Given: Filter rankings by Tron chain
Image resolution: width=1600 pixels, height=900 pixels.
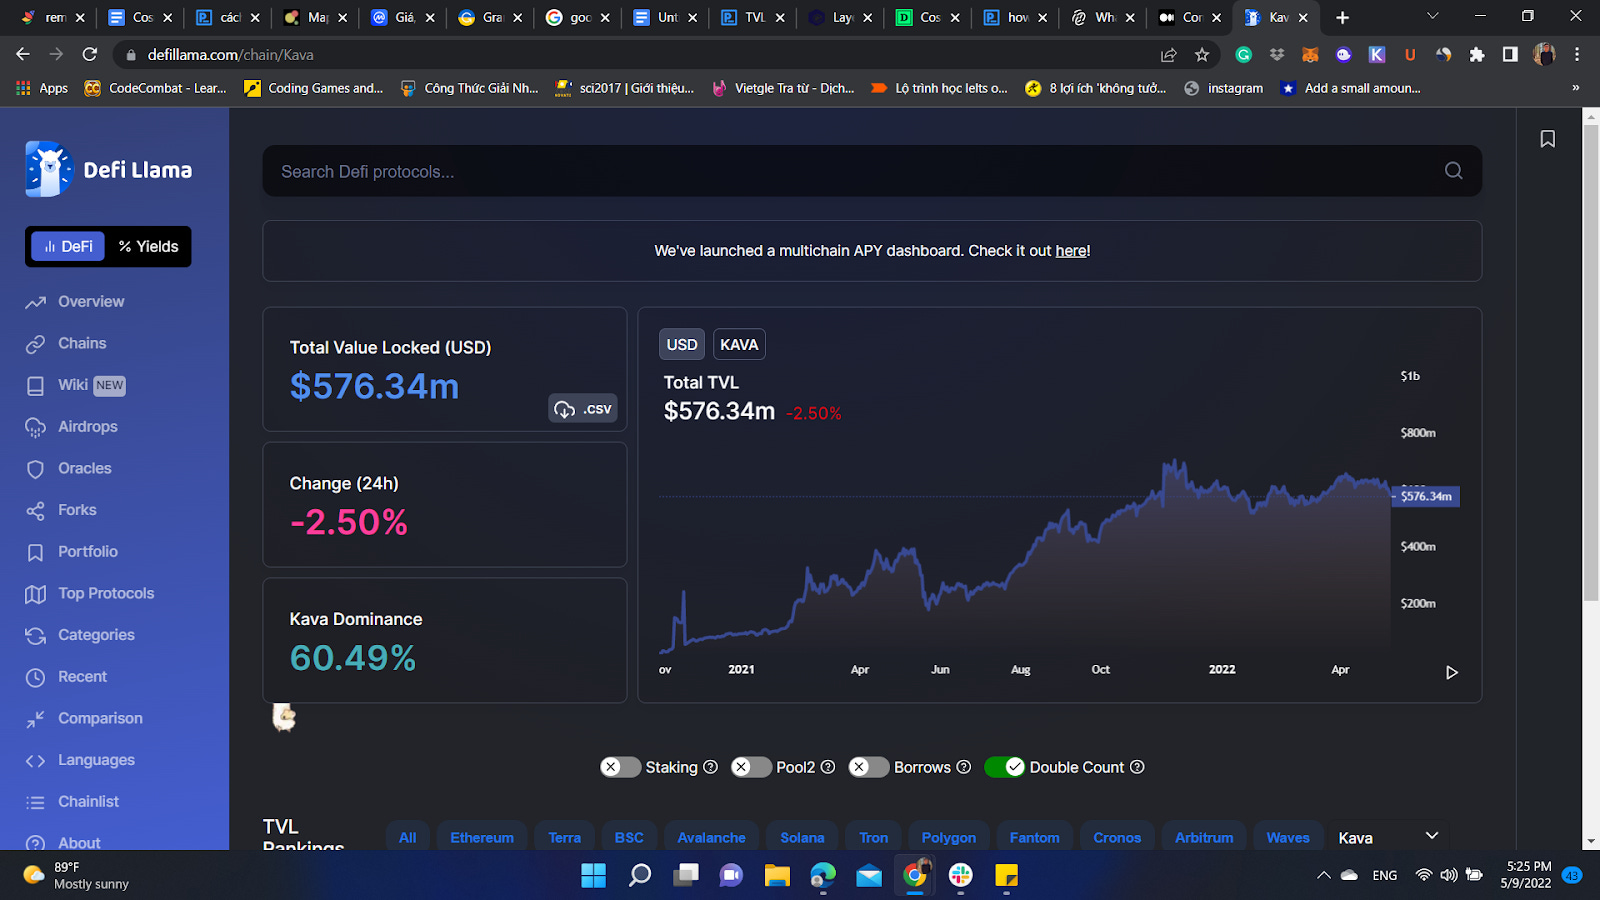Looking at the screenshot, I should (874, 838).
